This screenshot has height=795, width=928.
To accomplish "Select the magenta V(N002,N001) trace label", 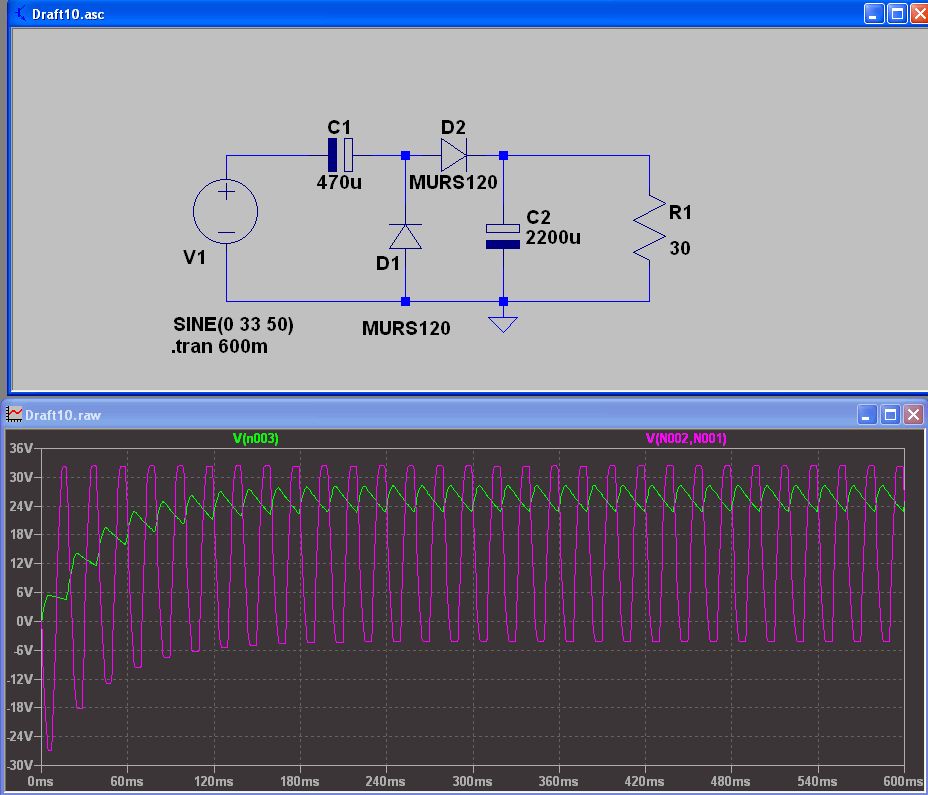I will coord(686,437).
